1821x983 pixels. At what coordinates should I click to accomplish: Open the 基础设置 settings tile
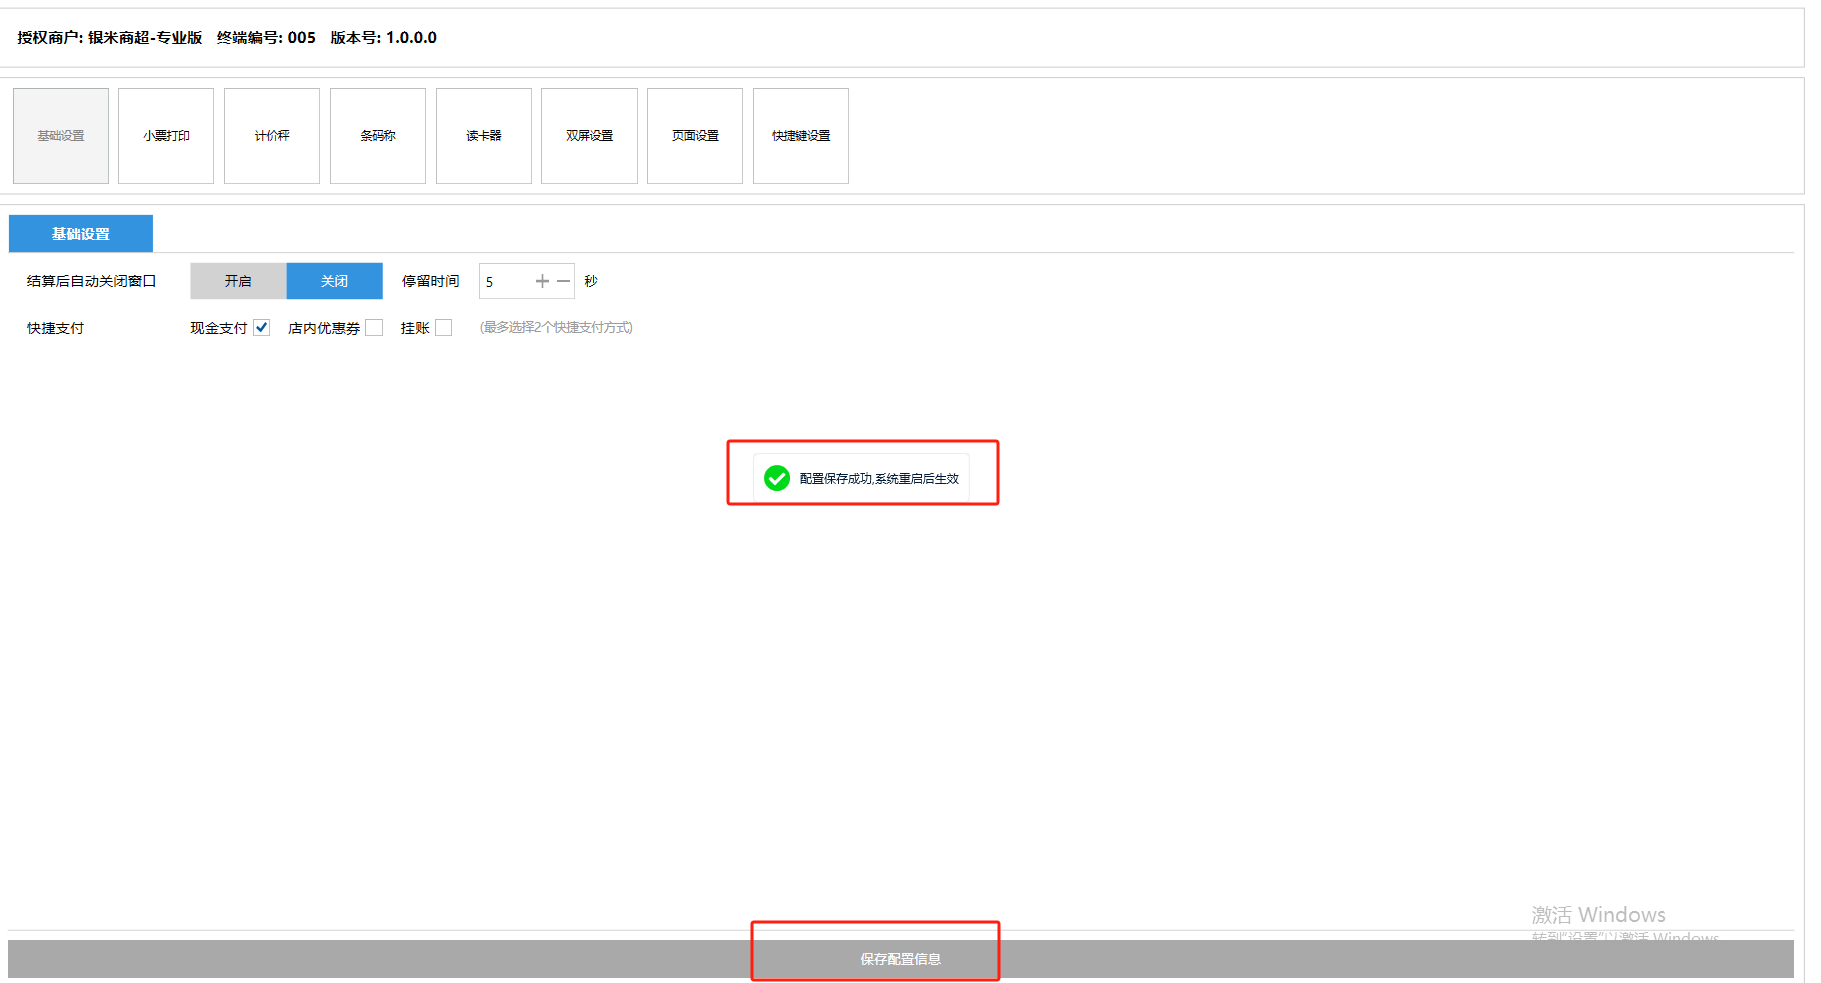point(61,136)
